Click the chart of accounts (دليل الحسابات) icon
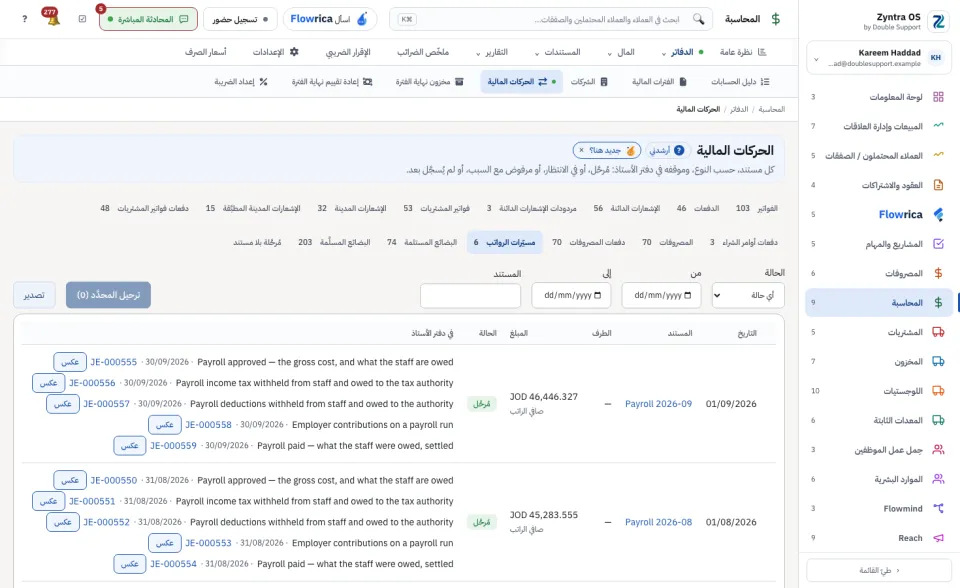Image resolution: width=960 pixels, height=588 pixels. 764,81
